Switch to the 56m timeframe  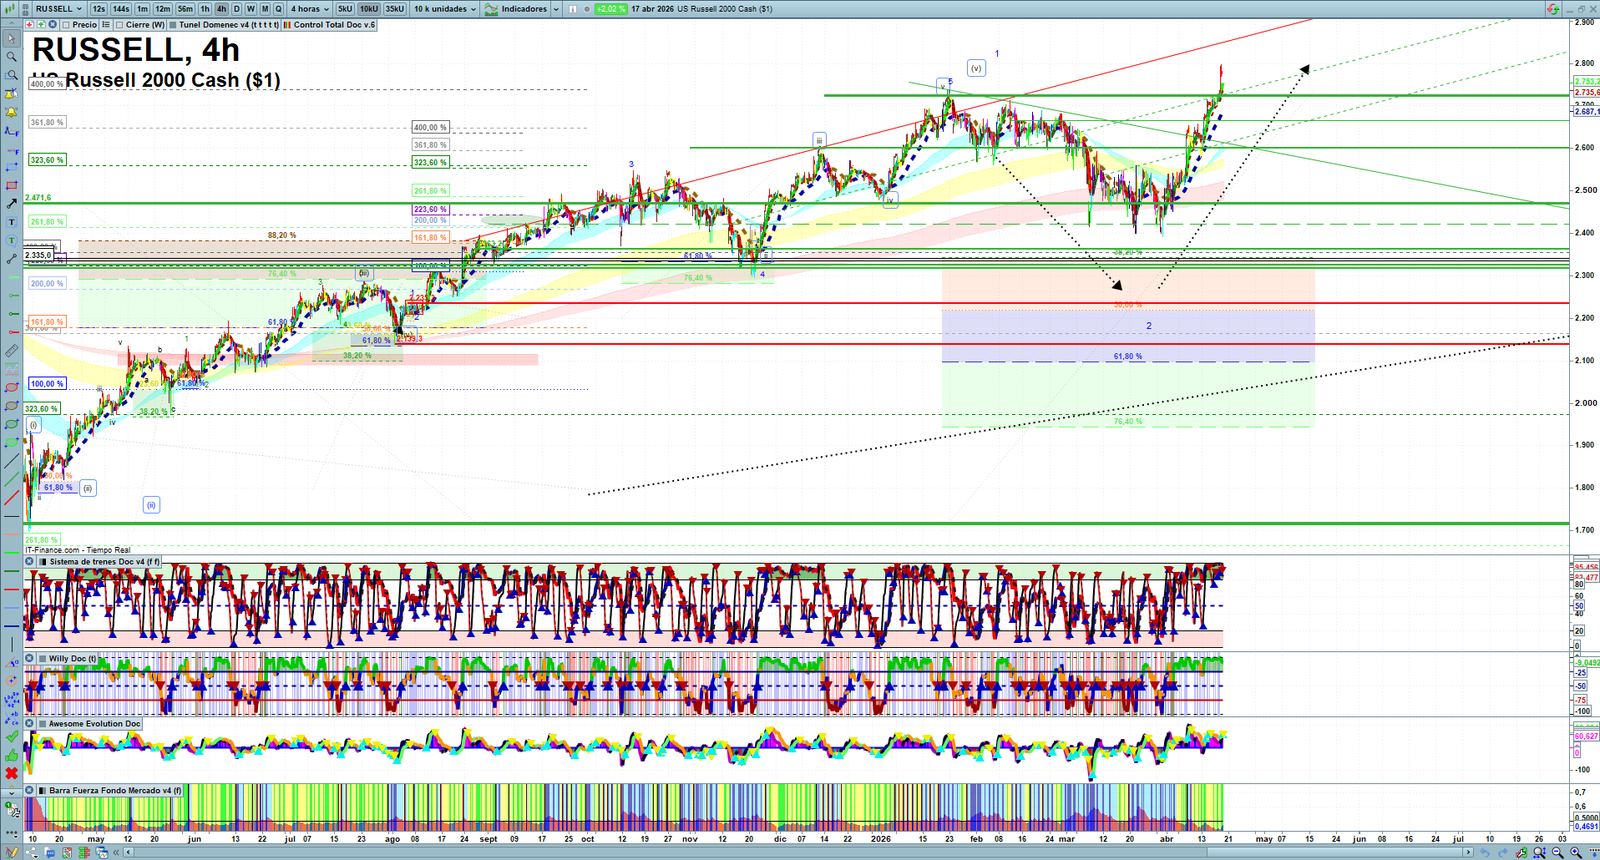point(185,9)
